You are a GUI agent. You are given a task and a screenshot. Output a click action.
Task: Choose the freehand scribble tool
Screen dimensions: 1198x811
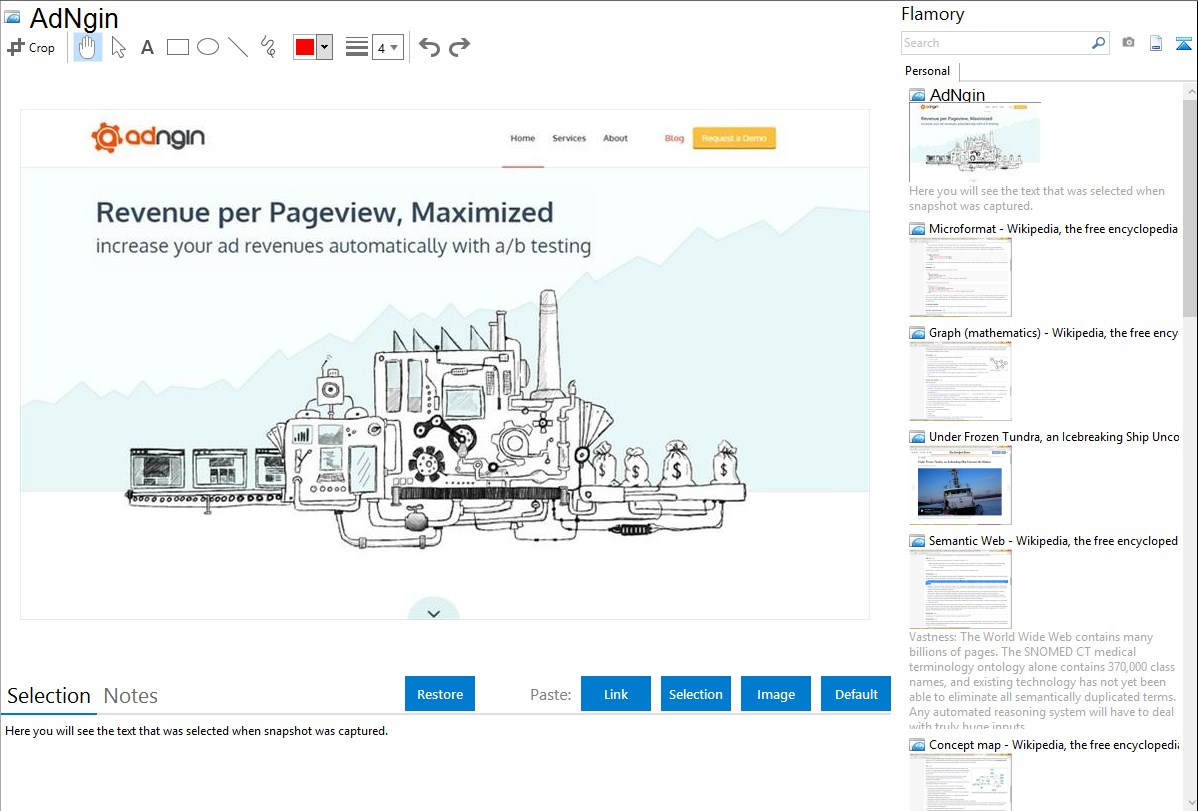click(x=268, y=47)
